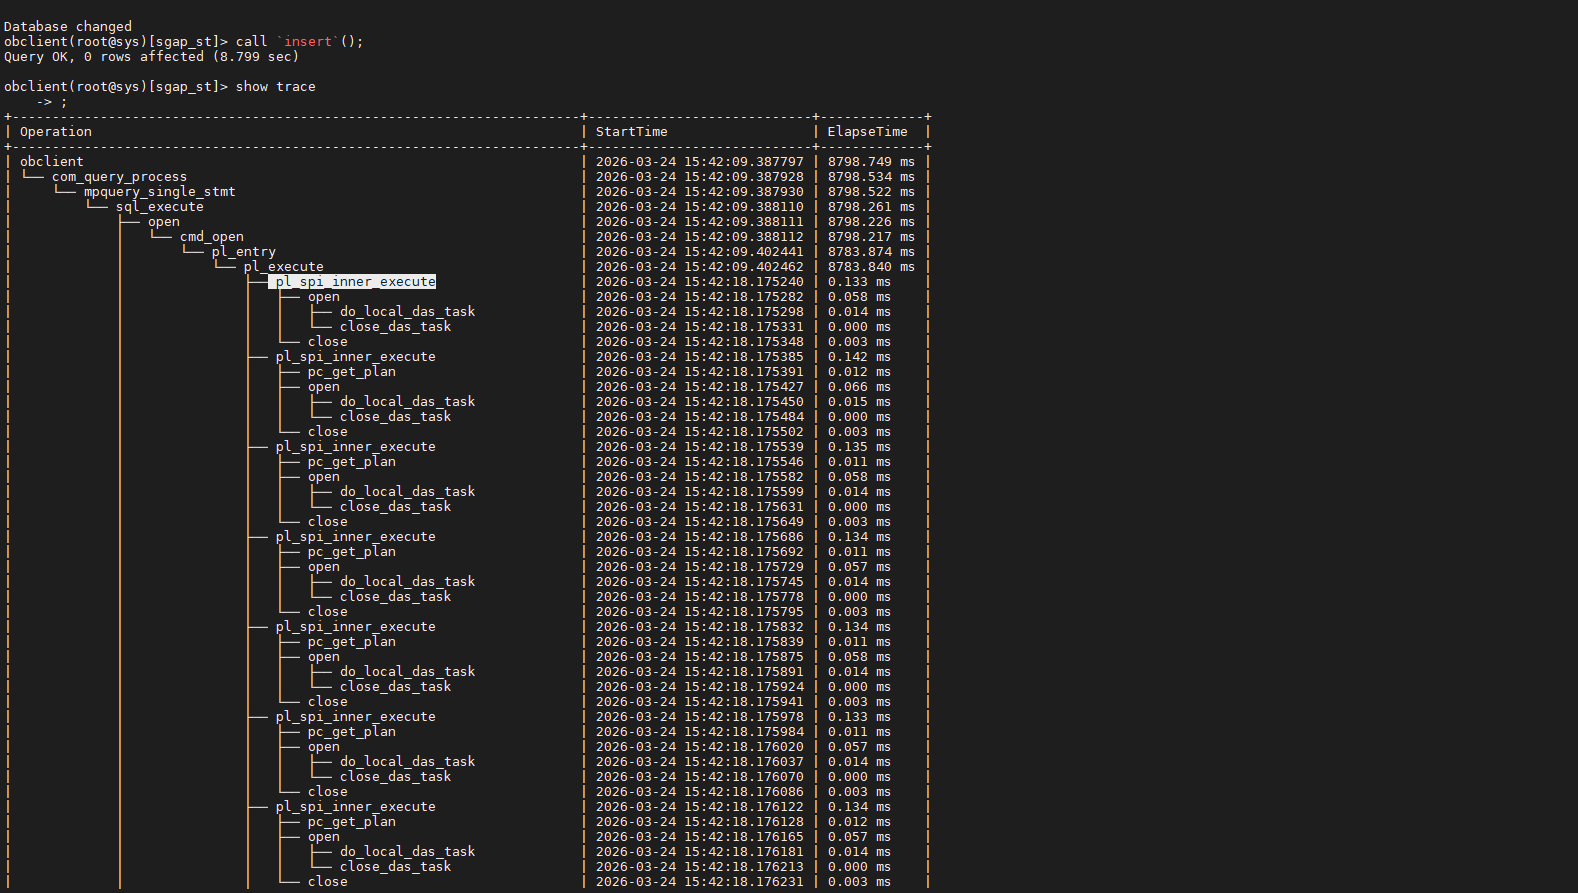Select the obclient root operation row

point(52,162)
